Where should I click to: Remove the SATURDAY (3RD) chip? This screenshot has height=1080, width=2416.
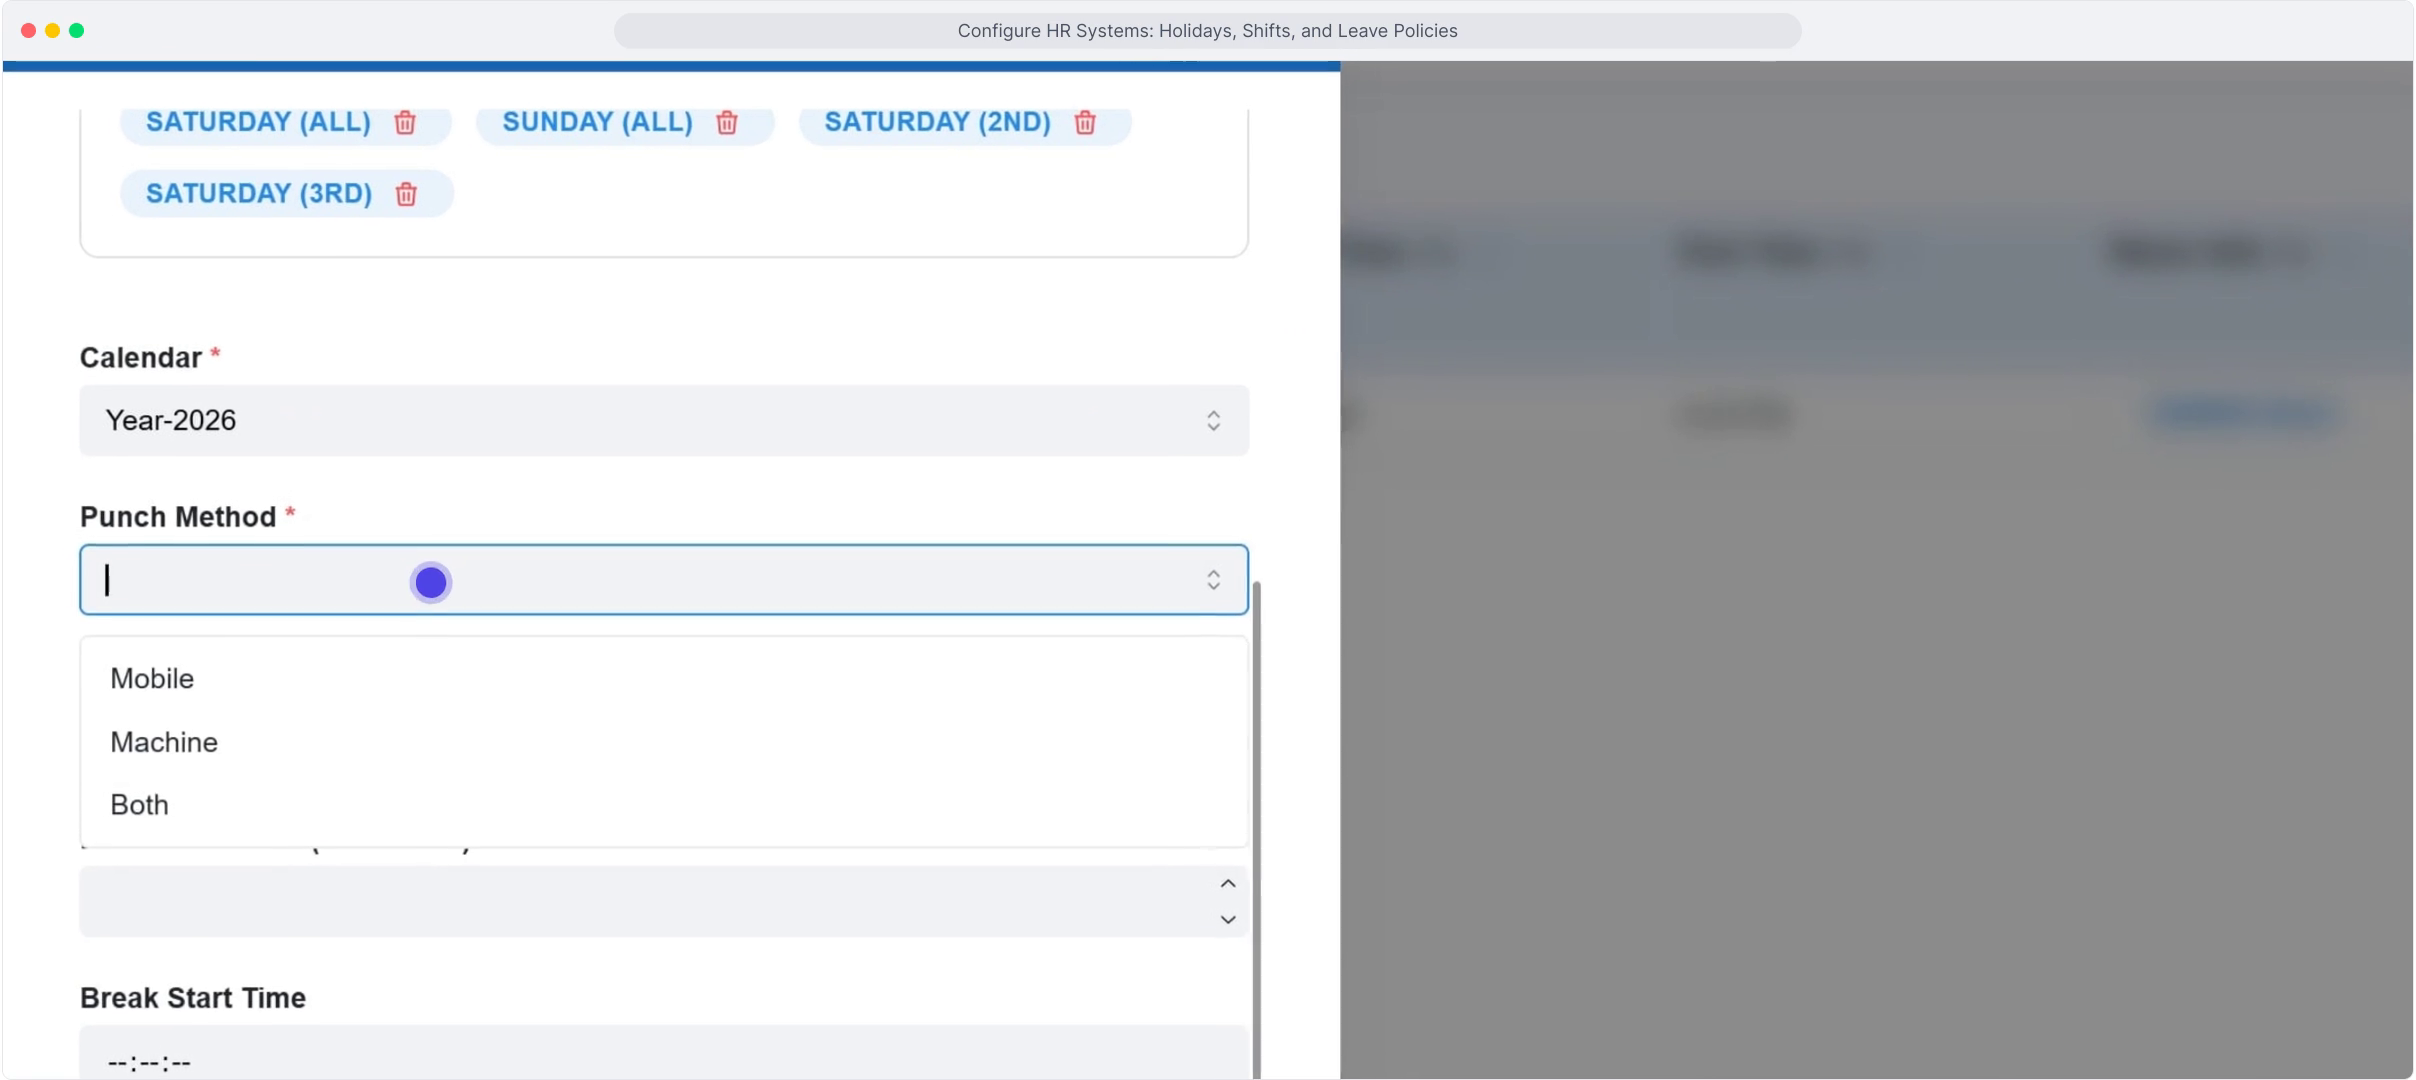(x=406, y=194)
